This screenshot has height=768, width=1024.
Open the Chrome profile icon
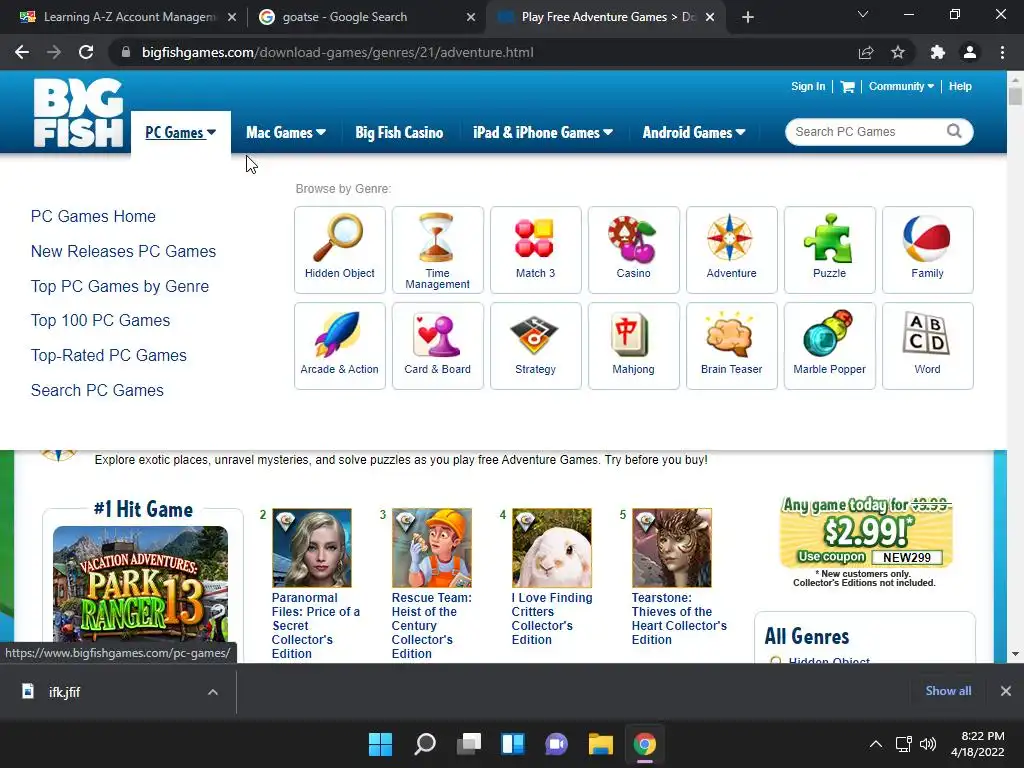point(970,52)
